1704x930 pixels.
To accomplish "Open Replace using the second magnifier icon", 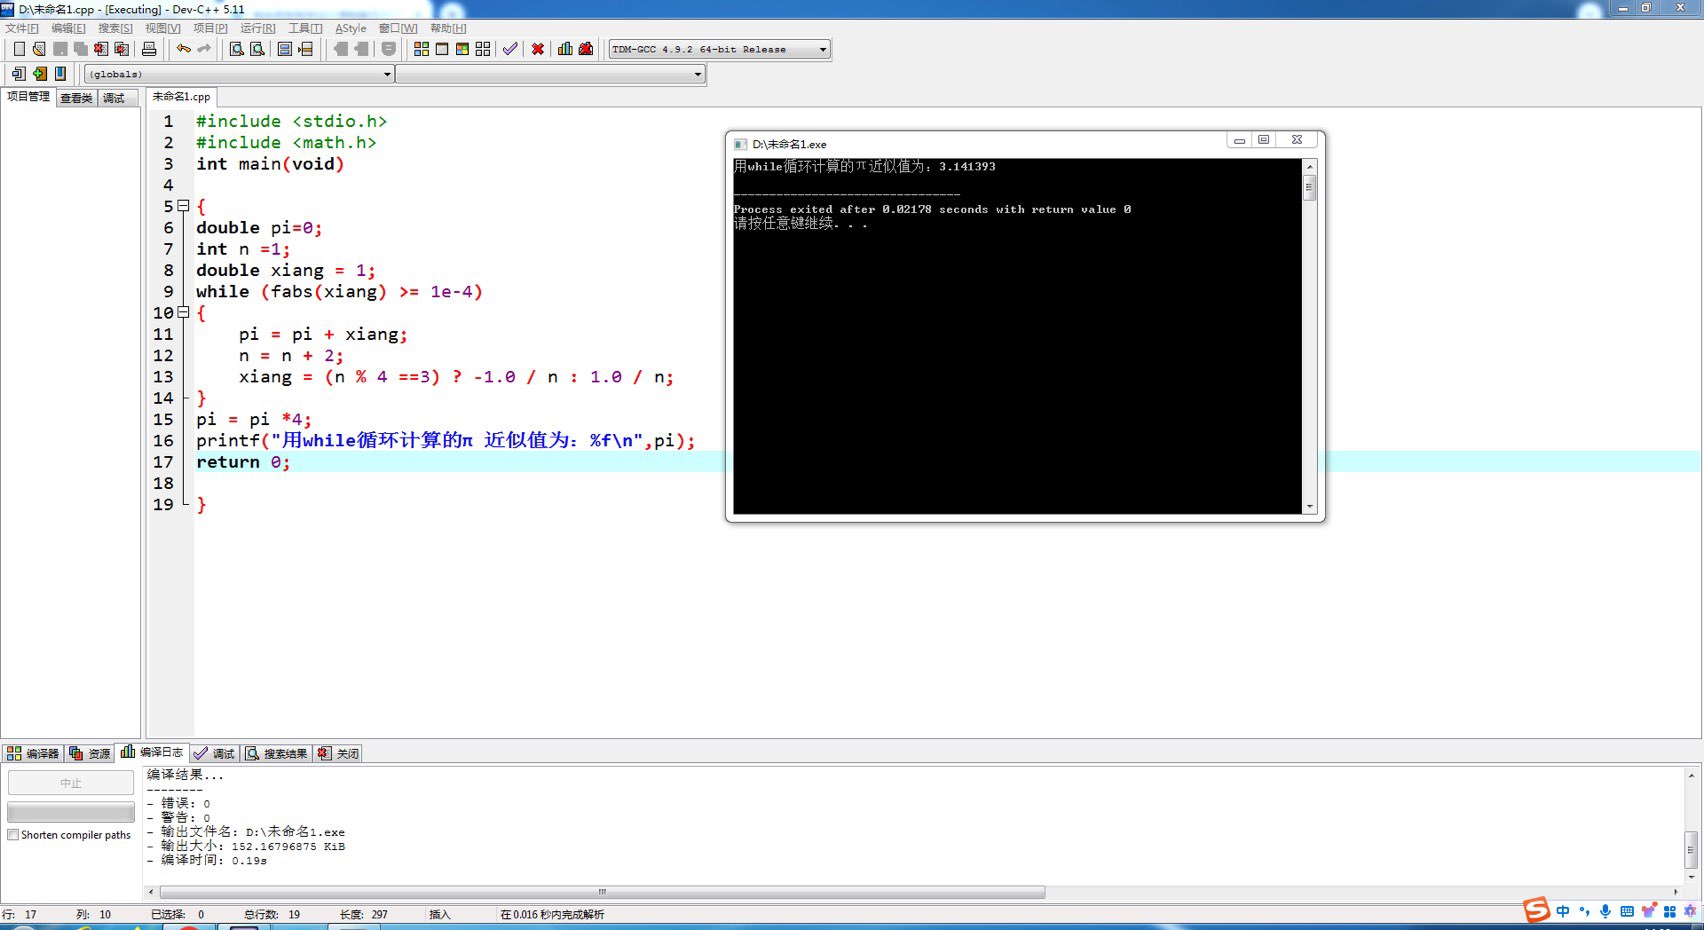I will [257, 49].
